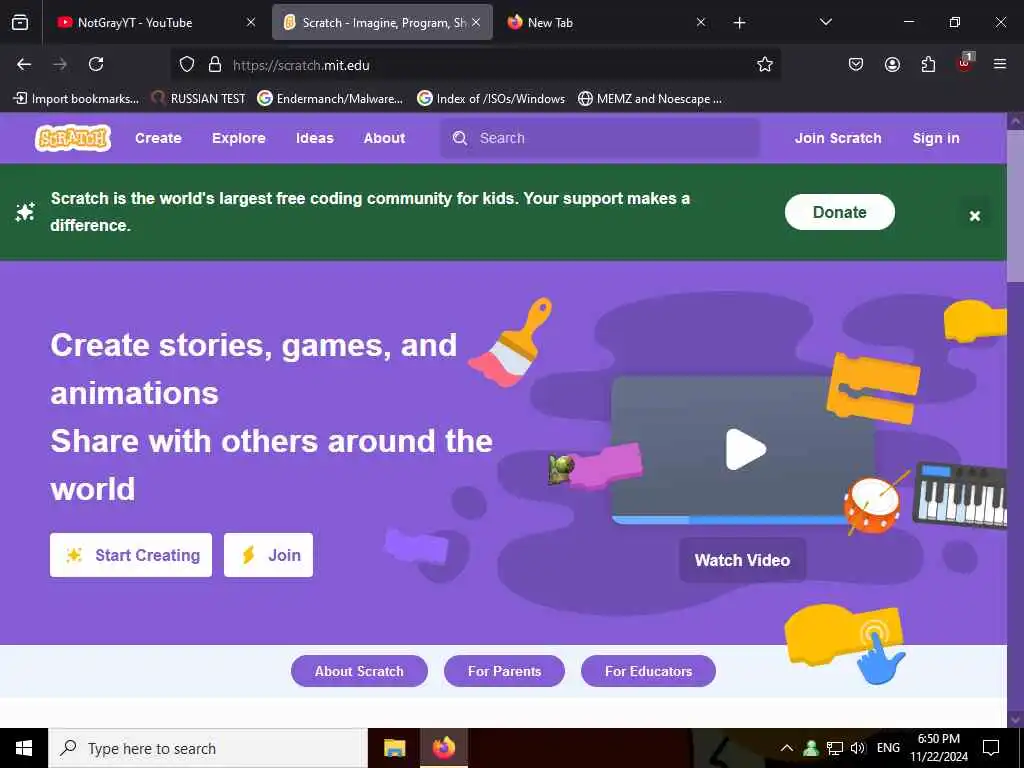The width and height of the screenshot is (1024, 768).
Task: Click the Firefox taskbar icon
Action: point(444,748)
